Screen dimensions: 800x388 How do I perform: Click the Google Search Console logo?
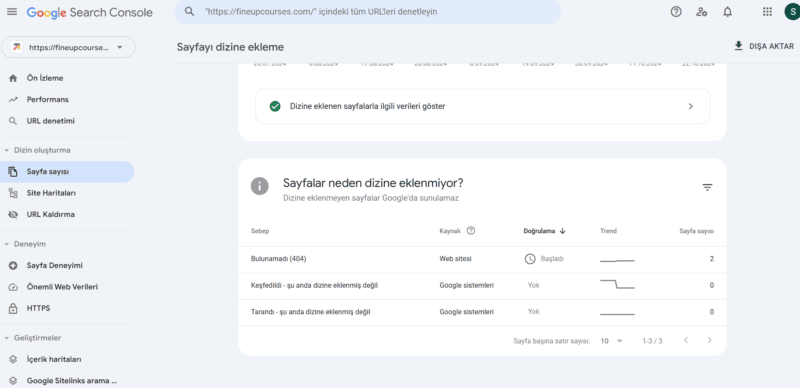click(89, 12)
